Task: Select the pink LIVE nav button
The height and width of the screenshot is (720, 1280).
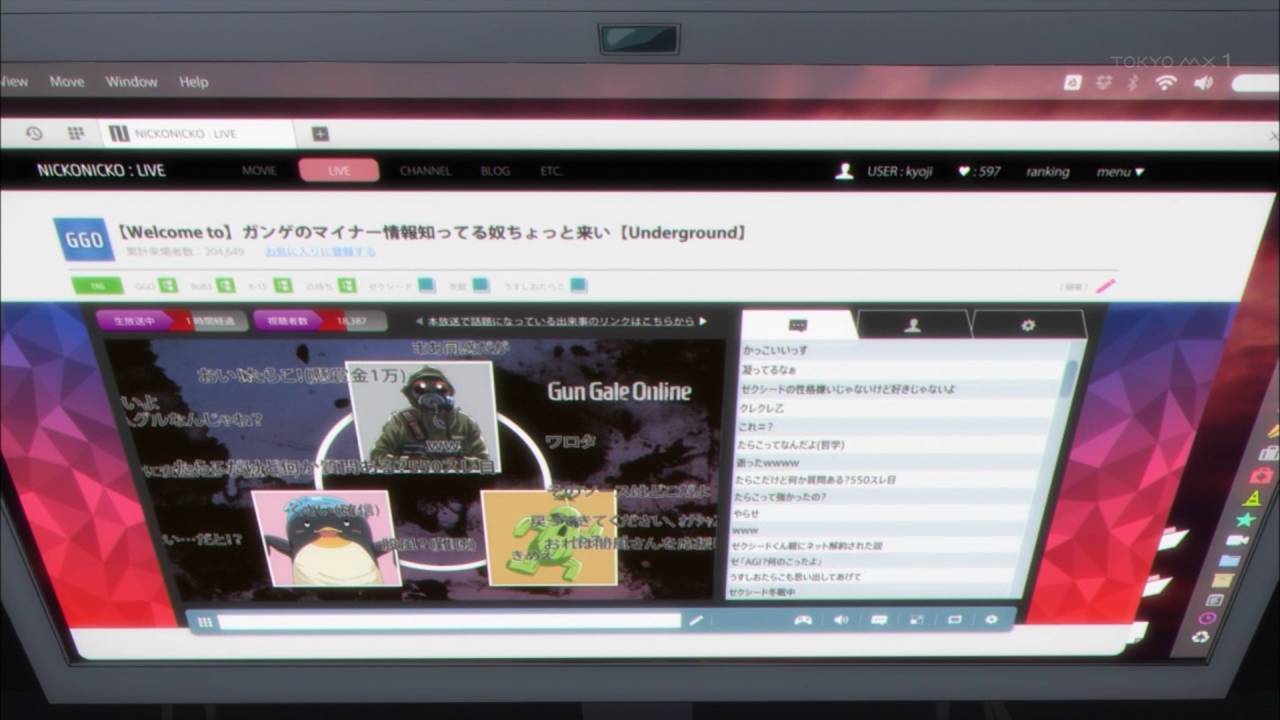Action: click(339, 171)
